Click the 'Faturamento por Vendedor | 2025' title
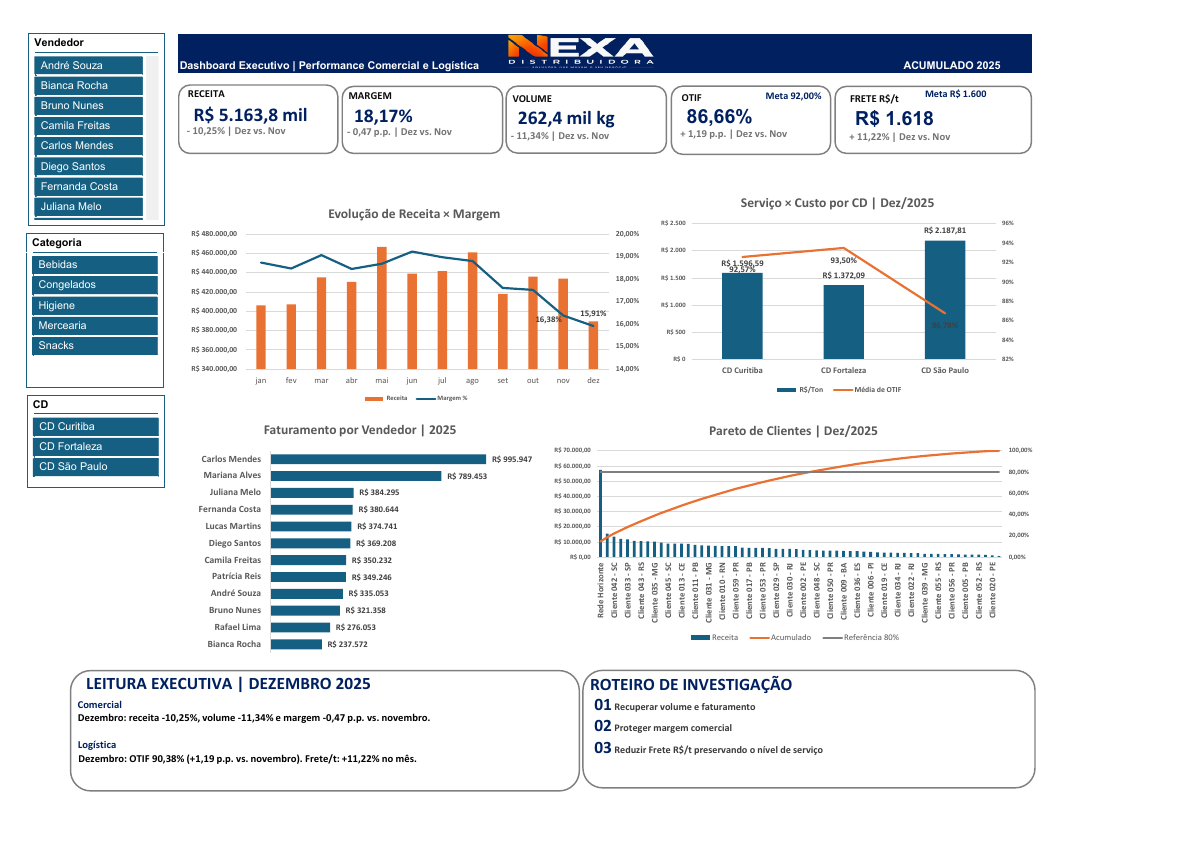The width and height of the screenshot is (1200, 849). pos(360,429)
